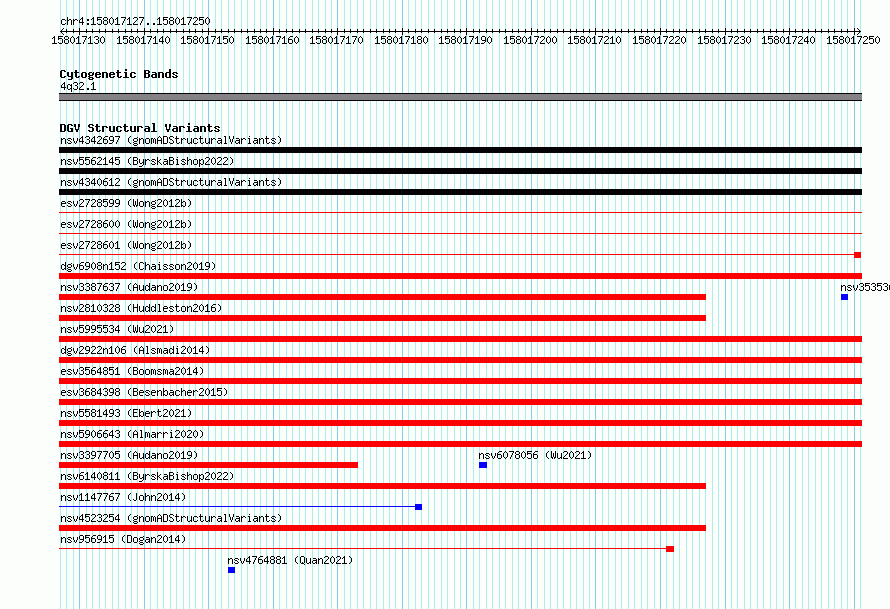The image size is (890, 609).
Task: Select the short red bar under nsv3397705
Action: click(208, 465)
